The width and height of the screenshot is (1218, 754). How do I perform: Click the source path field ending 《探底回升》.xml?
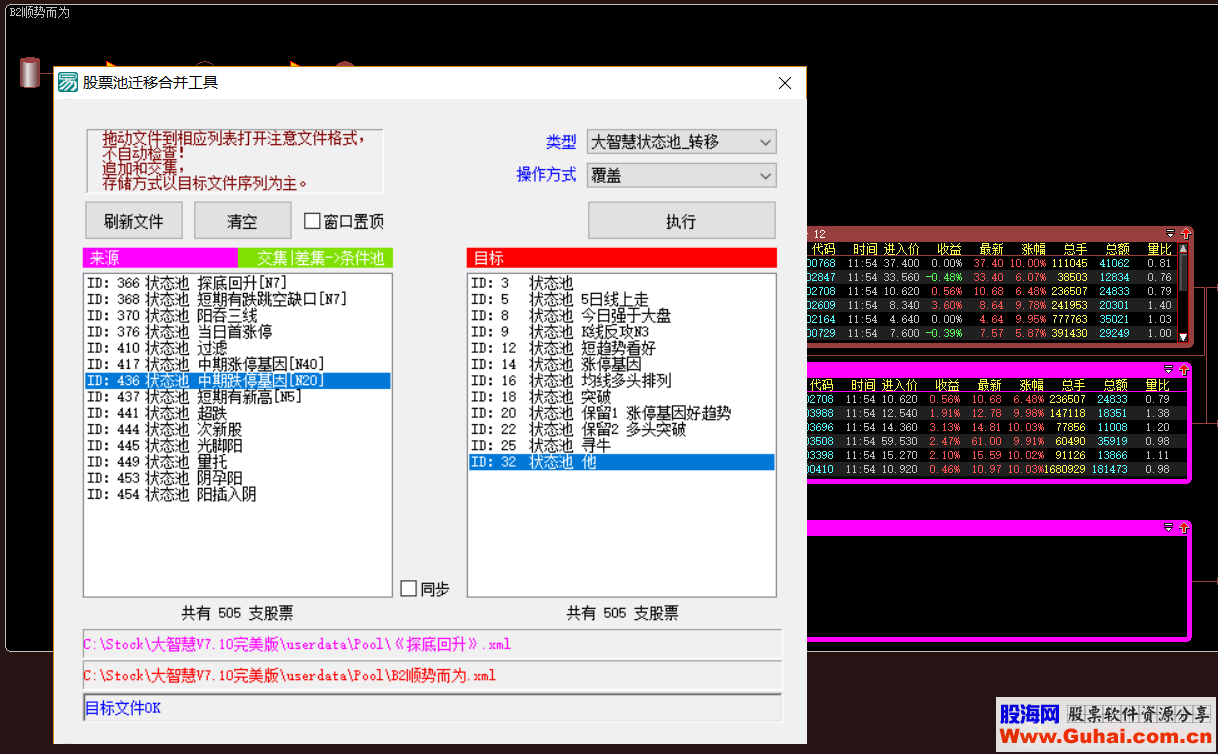tap(432, 644)
